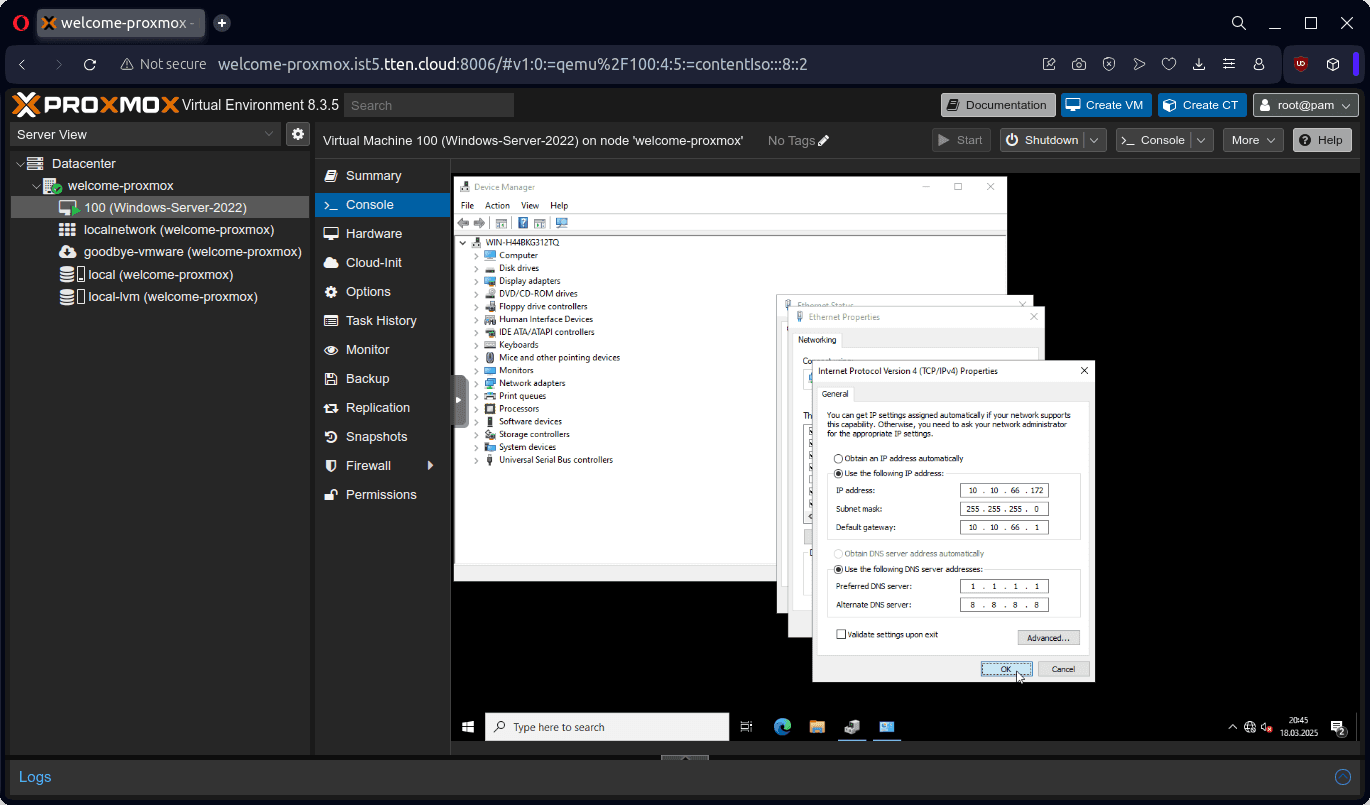Viewport: 1370px width, 805px height.
Task: Expand Disk drives in Device Manager
Action: pyautogui.click(x=476, y=268)
